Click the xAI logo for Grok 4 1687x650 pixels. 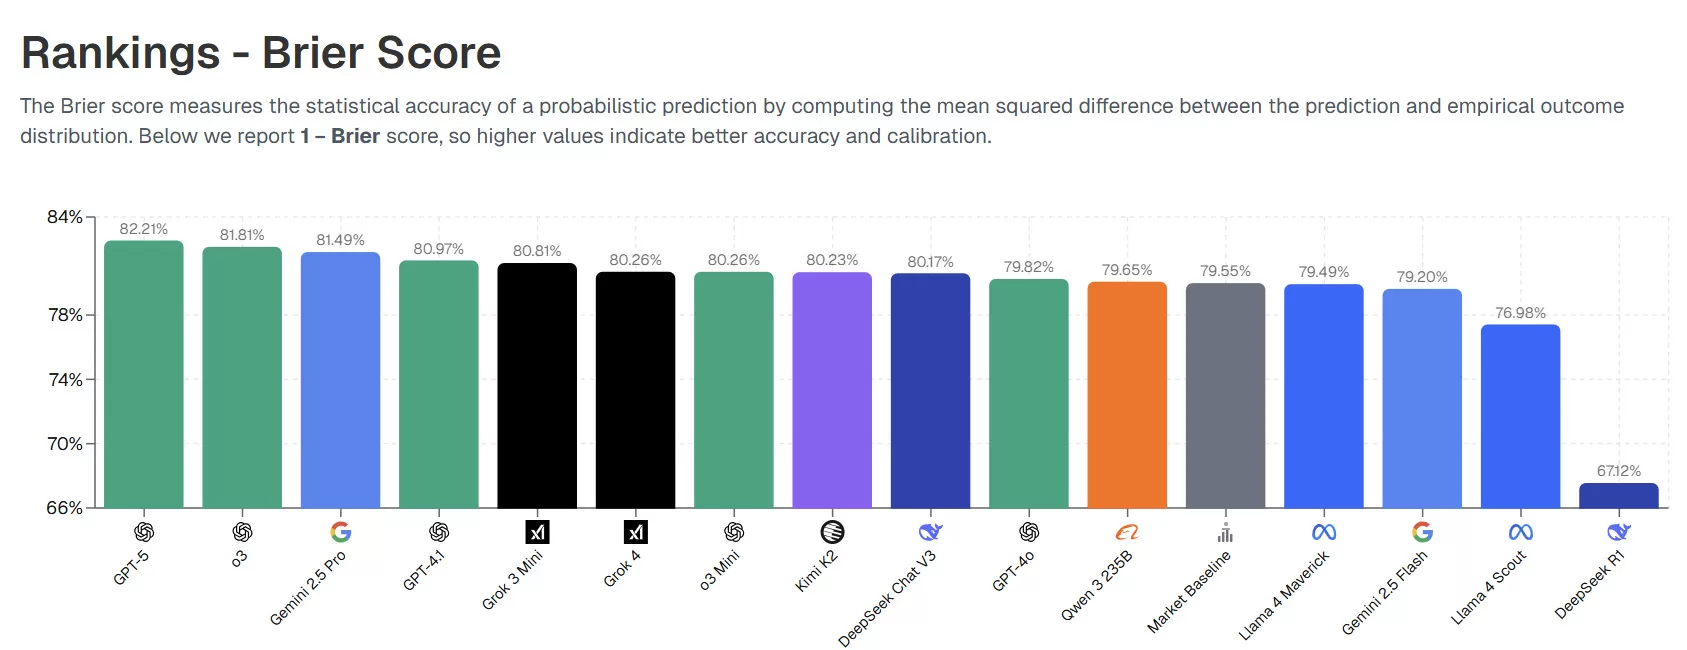[x=636, y=532]
